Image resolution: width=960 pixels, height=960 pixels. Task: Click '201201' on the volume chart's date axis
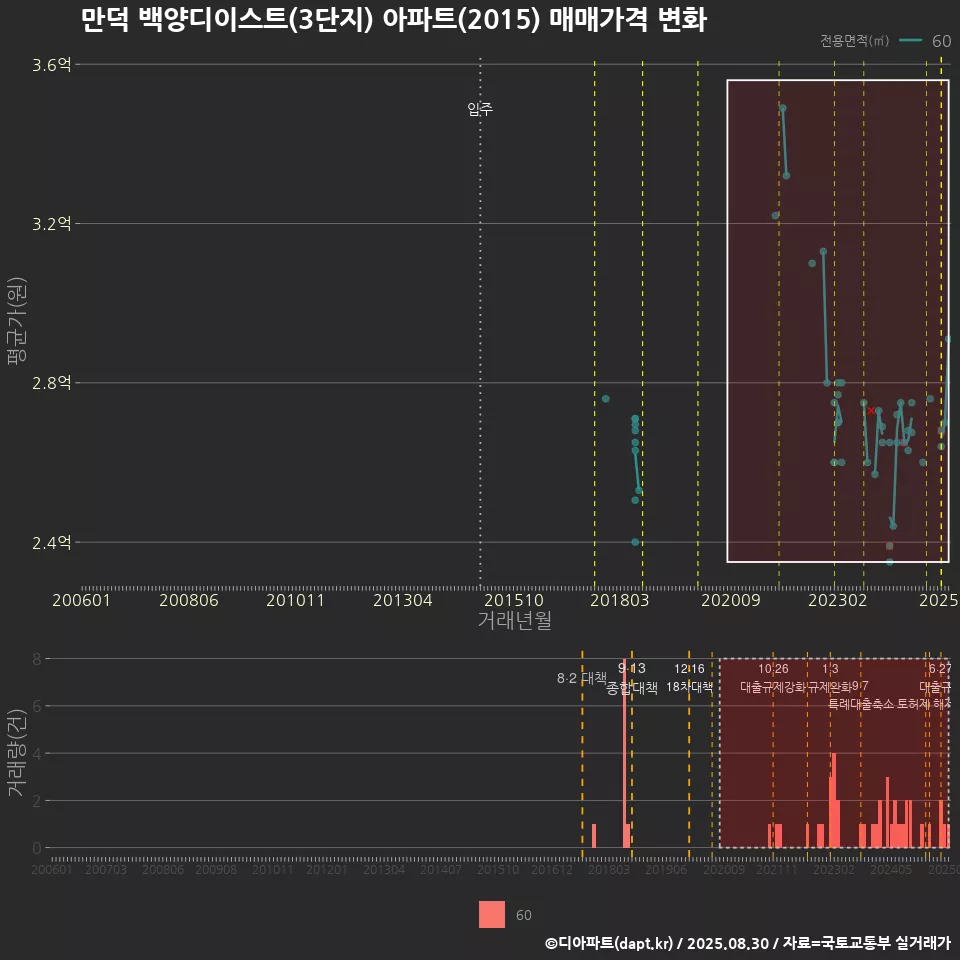click(327, 869)
